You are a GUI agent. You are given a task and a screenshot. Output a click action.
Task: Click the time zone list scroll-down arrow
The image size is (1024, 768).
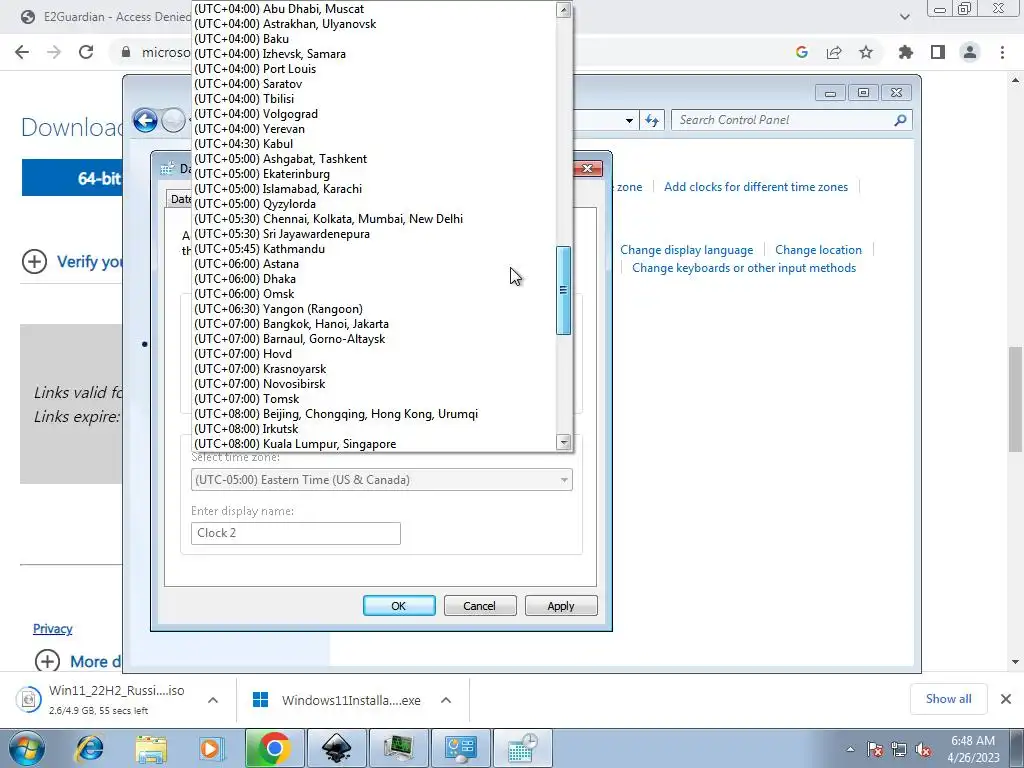click(564, 442)
